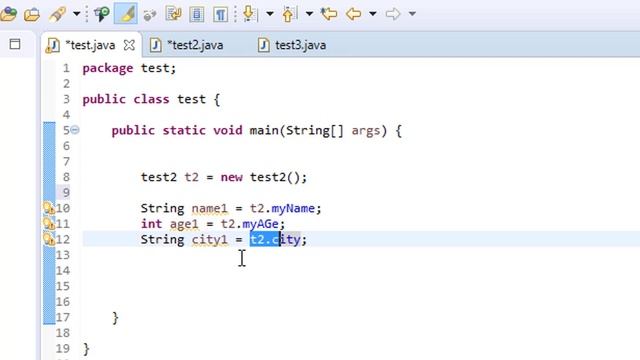Click the closing brace on line 17
Viewport: 640px width, 360px height.
115,318
